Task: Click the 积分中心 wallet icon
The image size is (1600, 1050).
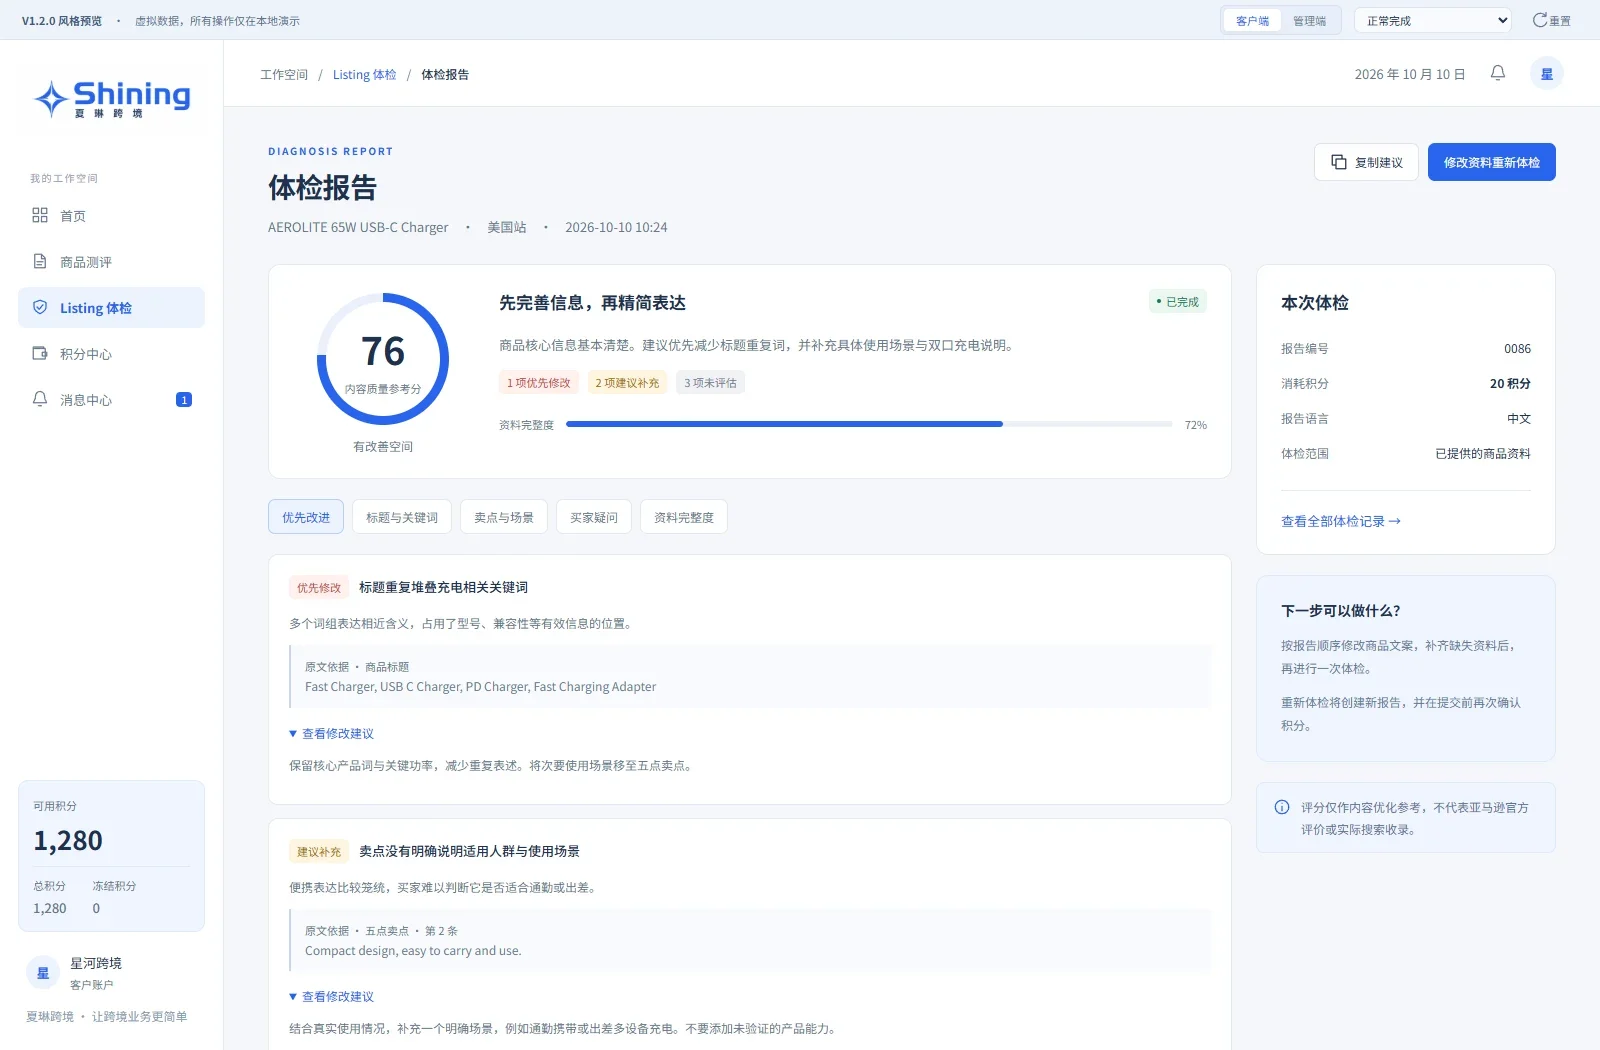Action: pyautogui.click(x=40, y=353)
